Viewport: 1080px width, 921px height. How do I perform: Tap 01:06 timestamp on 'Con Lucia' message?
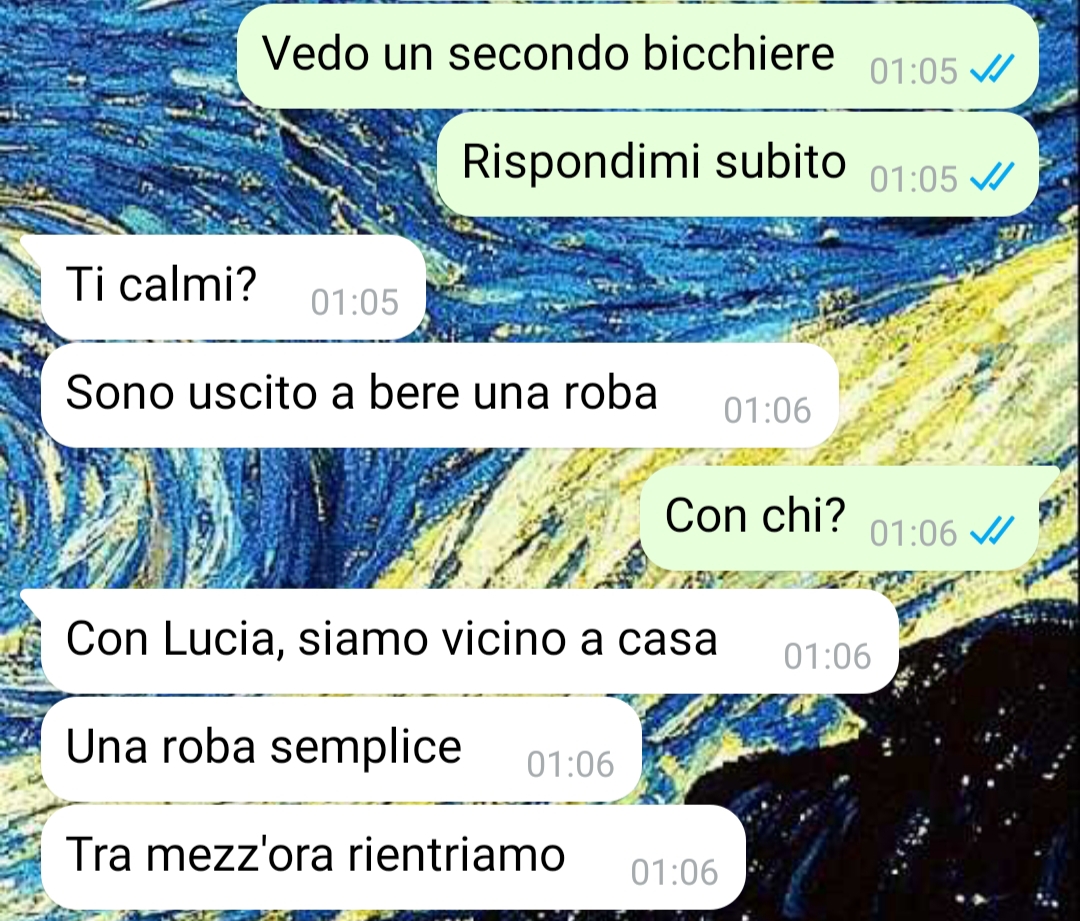[x=827, y=656]
